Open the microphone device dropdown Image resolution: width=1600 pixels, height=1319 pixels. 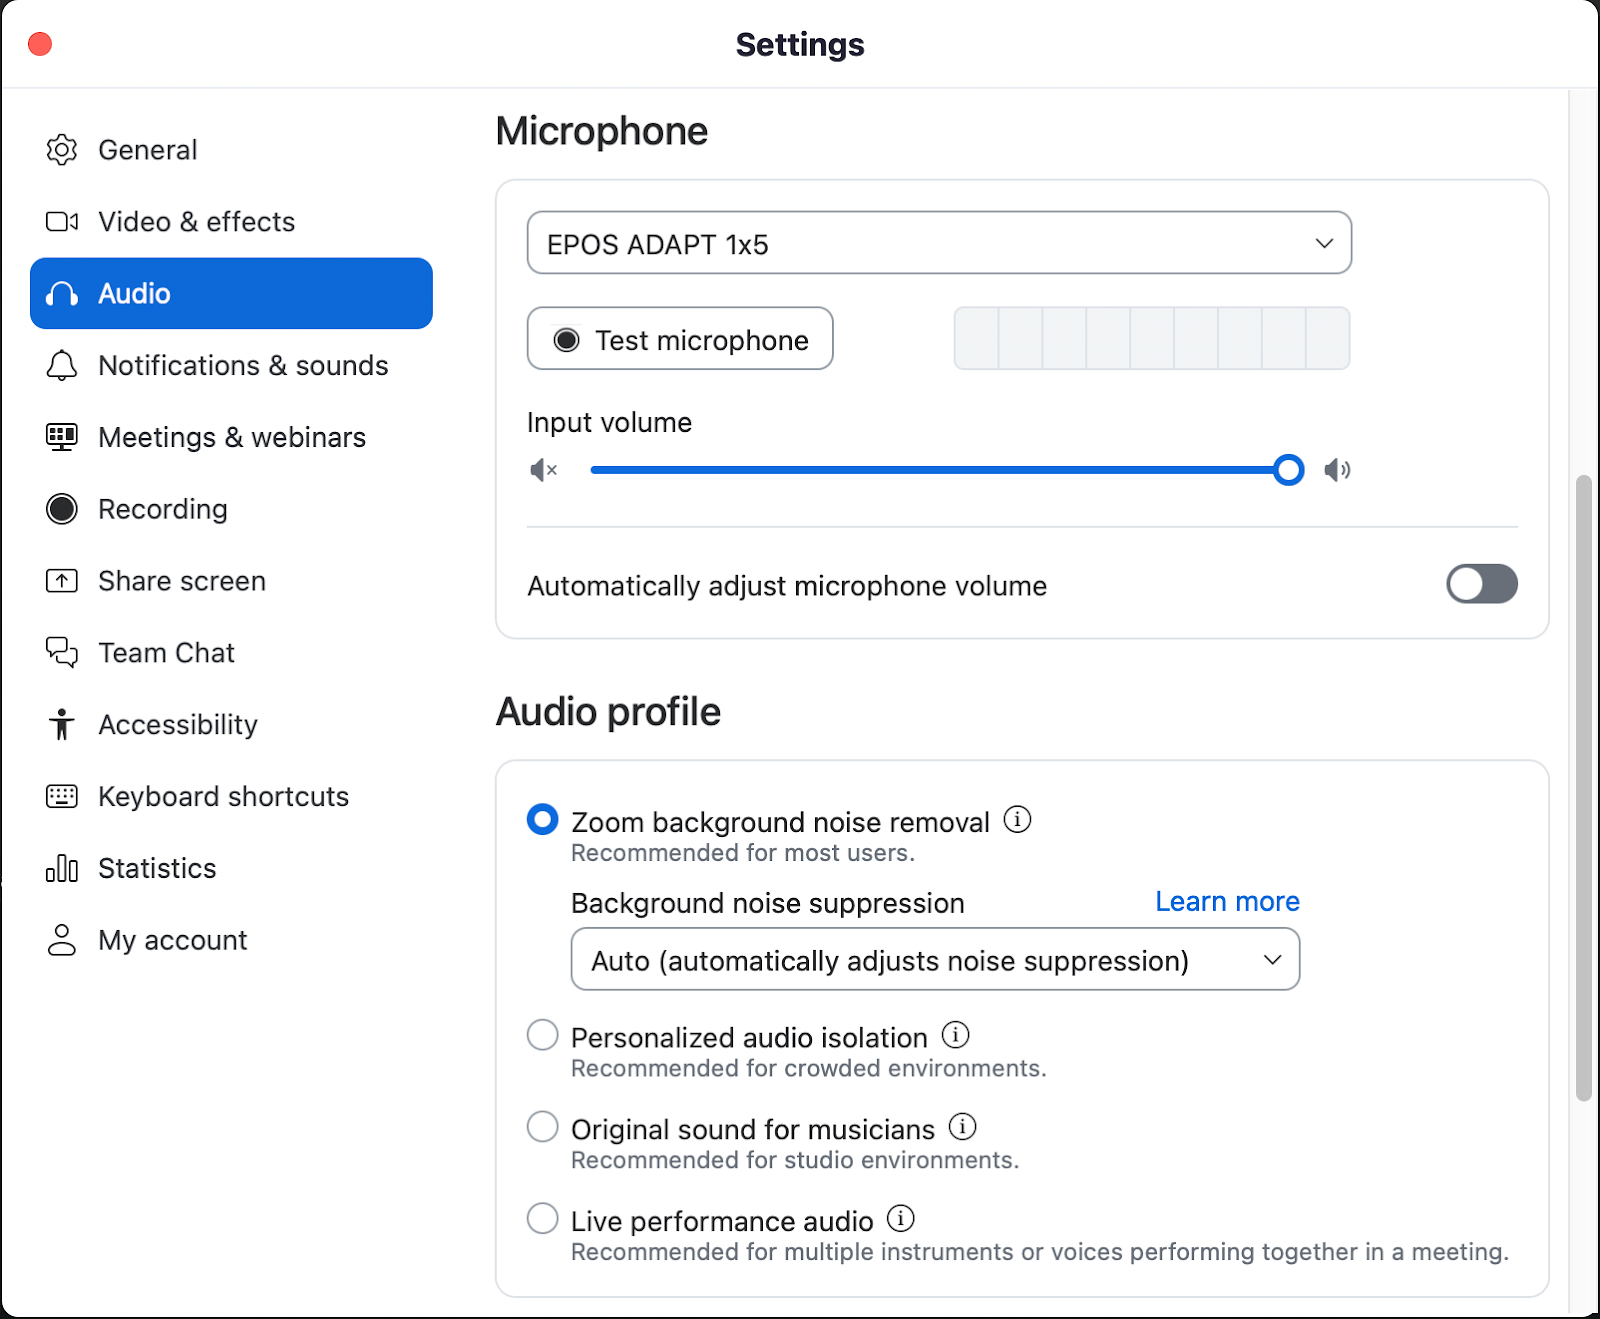[939, 242]
